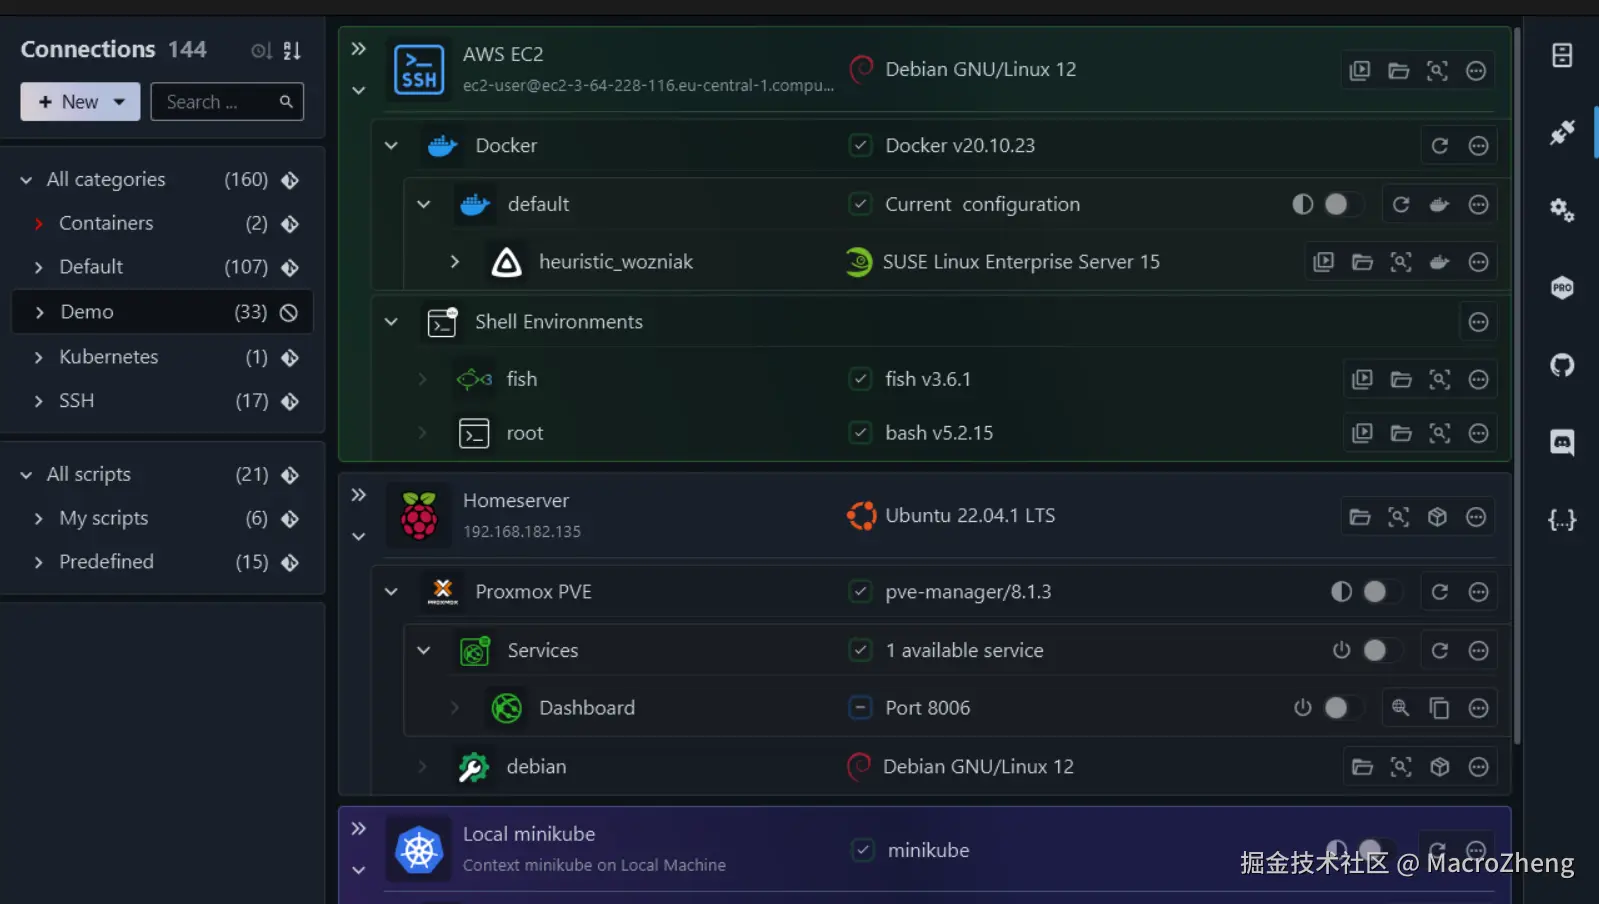Image resolution: width=1599 pixels, height=904 pixels.
Task: Refresh the Docker v20.10.23 entry
Action: 1440,146
